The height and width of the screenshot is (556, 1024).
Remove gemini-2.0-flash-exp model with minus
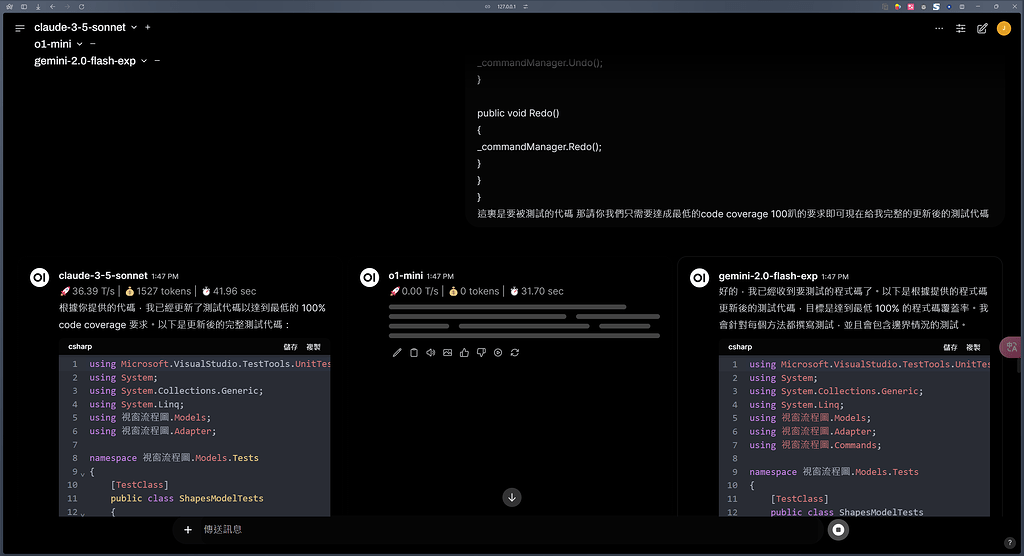157,61
